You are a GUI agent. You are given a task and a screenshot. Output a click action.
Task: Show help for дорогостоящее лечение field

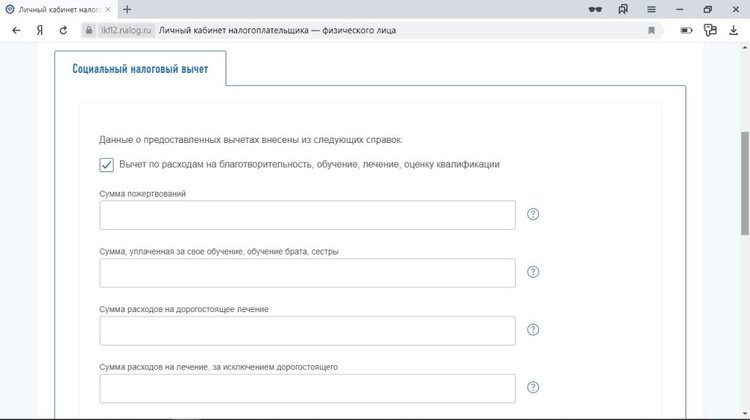pos(533,330)
